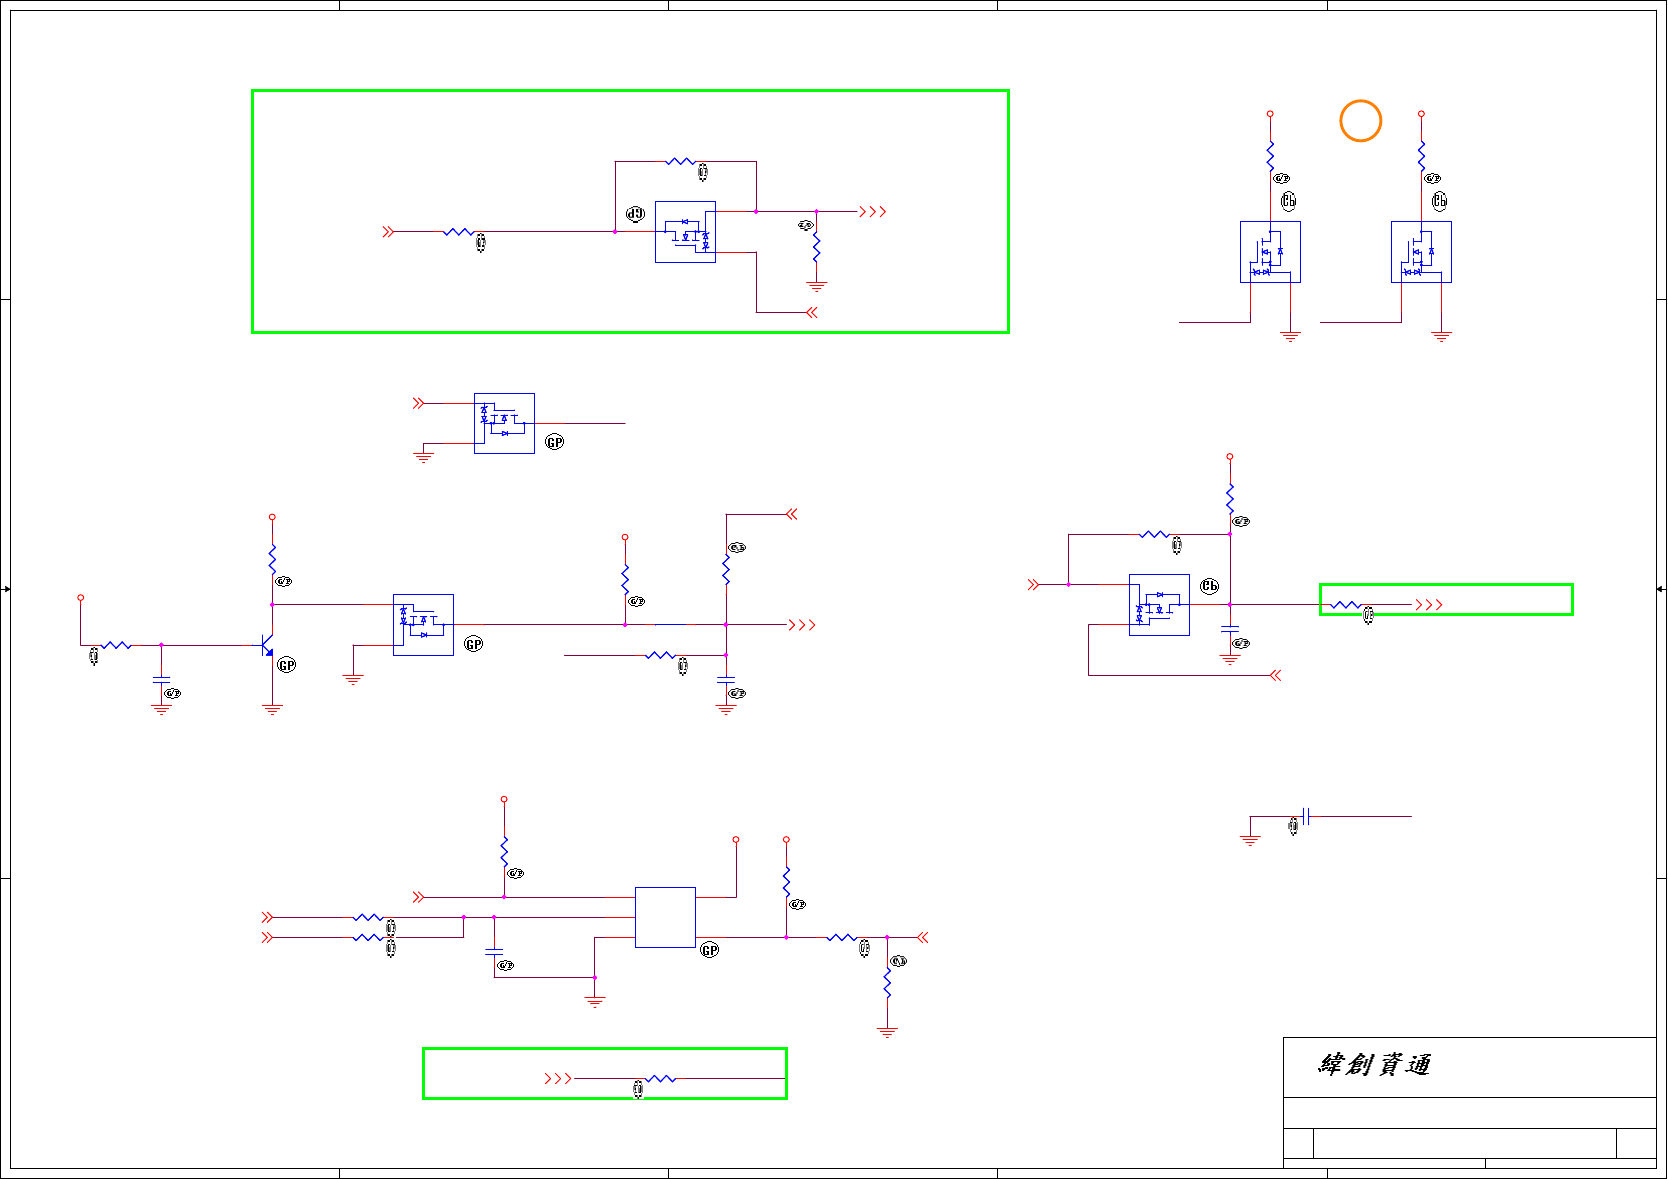Click the empty rectangular IC block
Screen dimensions: 1668x1179
[665, 917]
